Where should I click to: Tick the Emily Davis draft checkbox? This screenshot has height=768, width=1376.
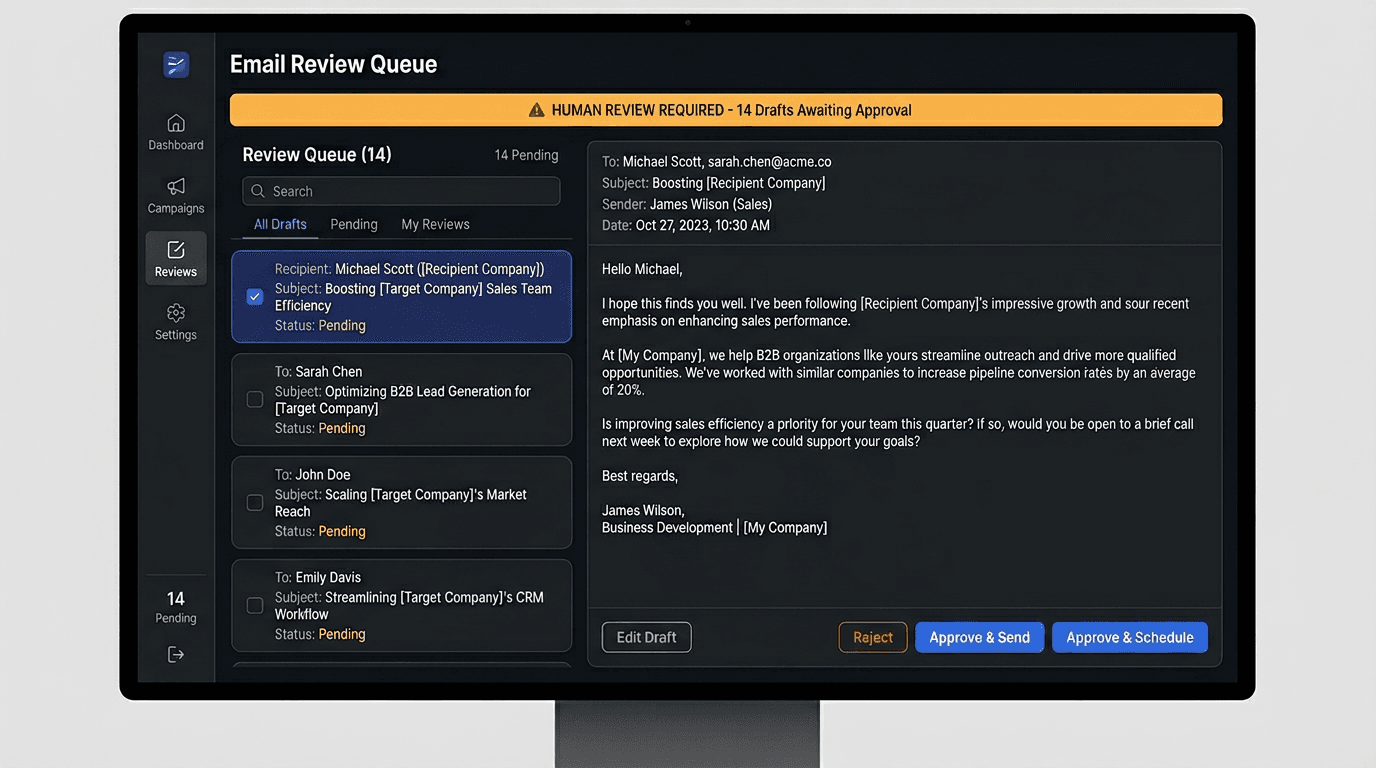tap(255, 605)
